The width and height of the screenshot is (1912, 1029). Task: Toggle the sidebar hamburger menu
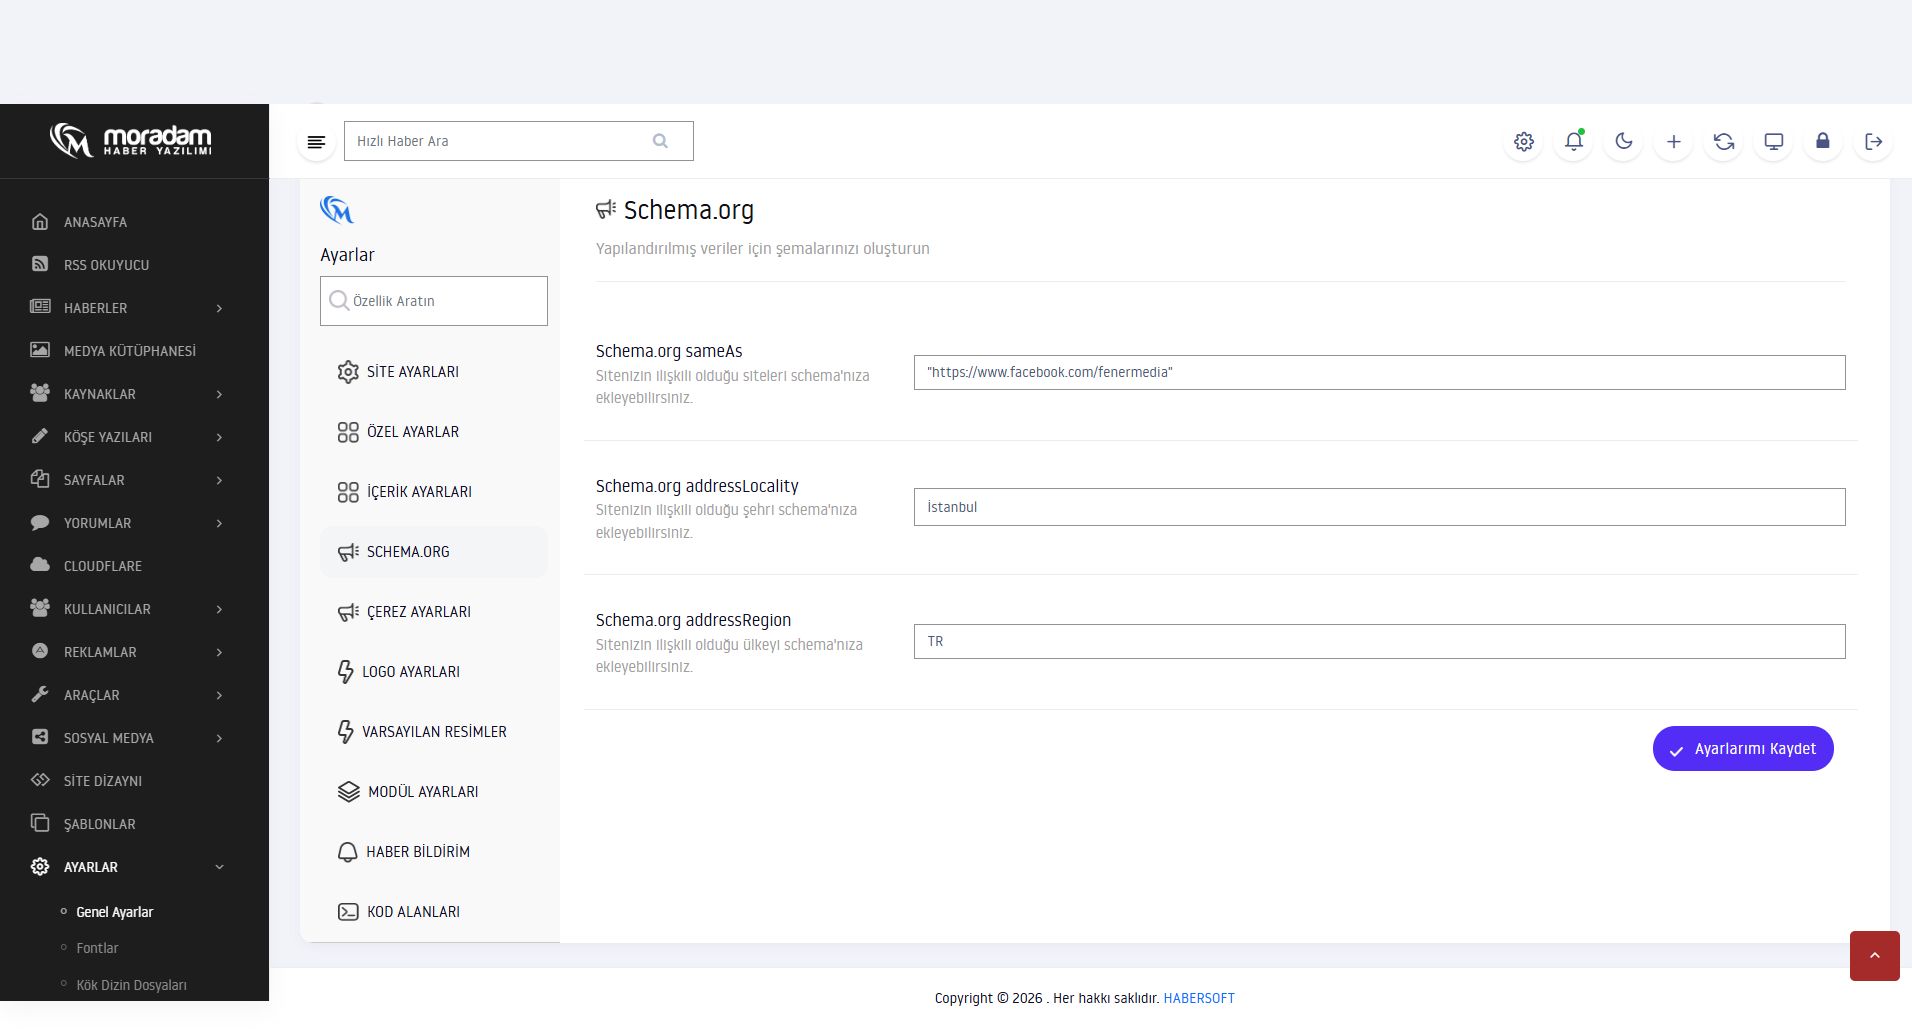click(316, 142)
